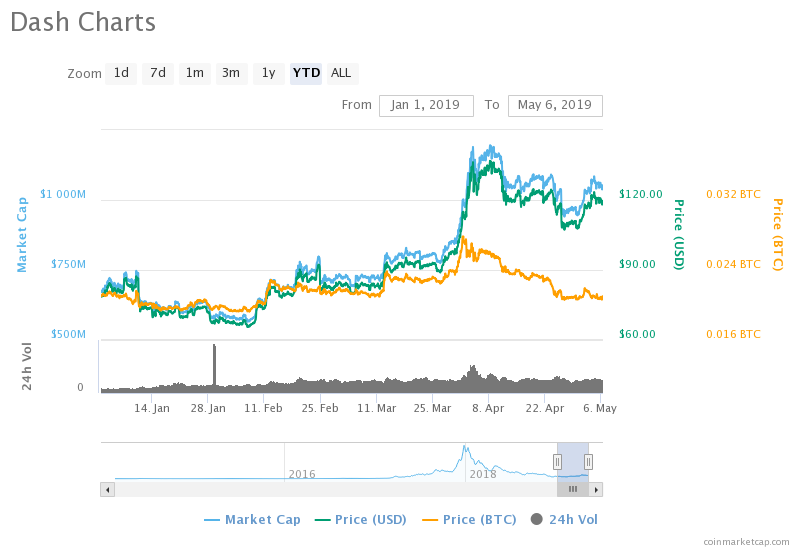Click navigator scrollbar left arrow
This screenshot has height=550, width=800.
pyautogui.click(x=107, y=490)
